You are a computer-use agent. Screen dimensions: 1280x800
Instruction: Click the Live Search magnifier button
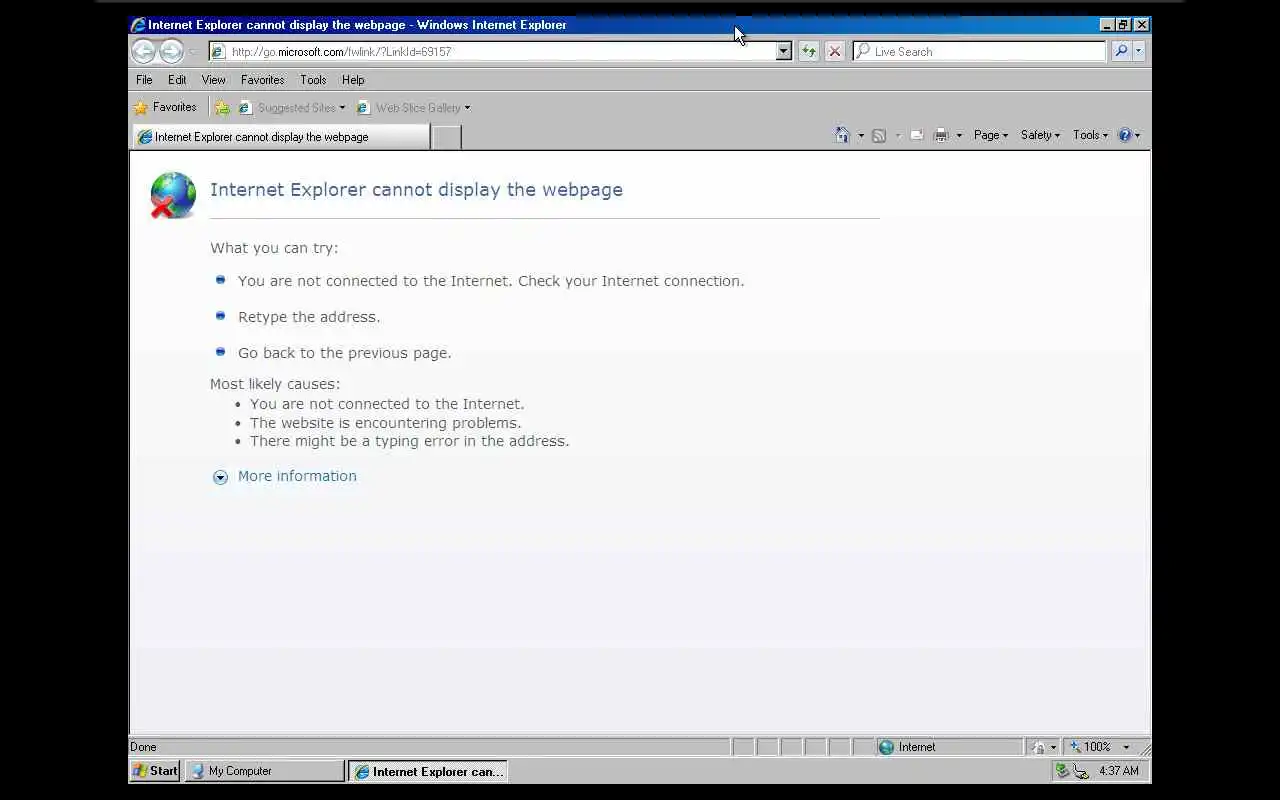click(1121, 51)
